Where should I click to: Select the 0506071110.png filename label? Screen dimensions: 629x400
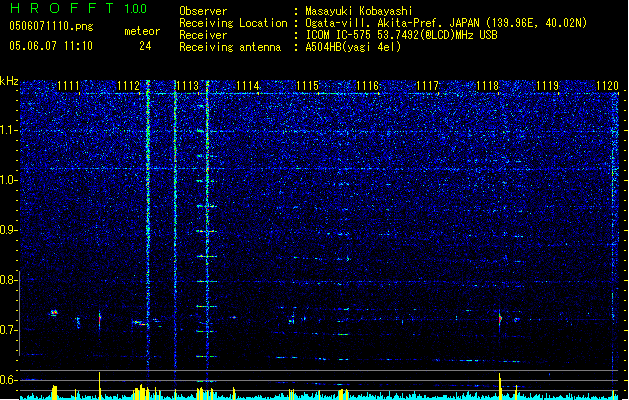(x=51, y=27)
